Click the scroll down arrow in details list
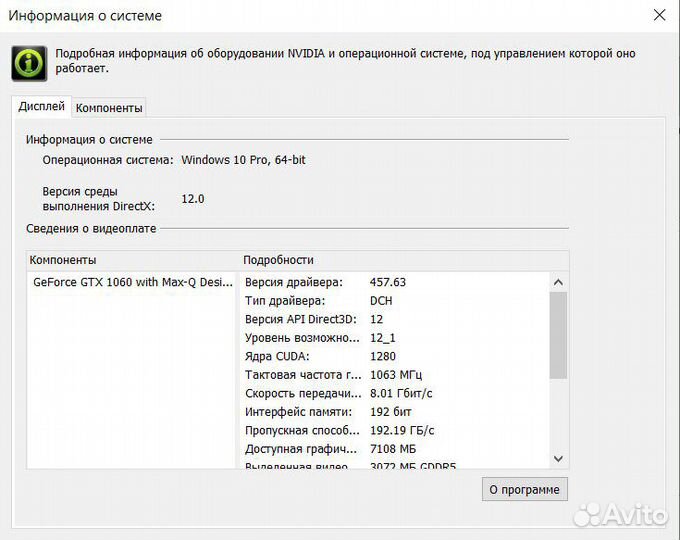680x540 pixels. point(558,458)
